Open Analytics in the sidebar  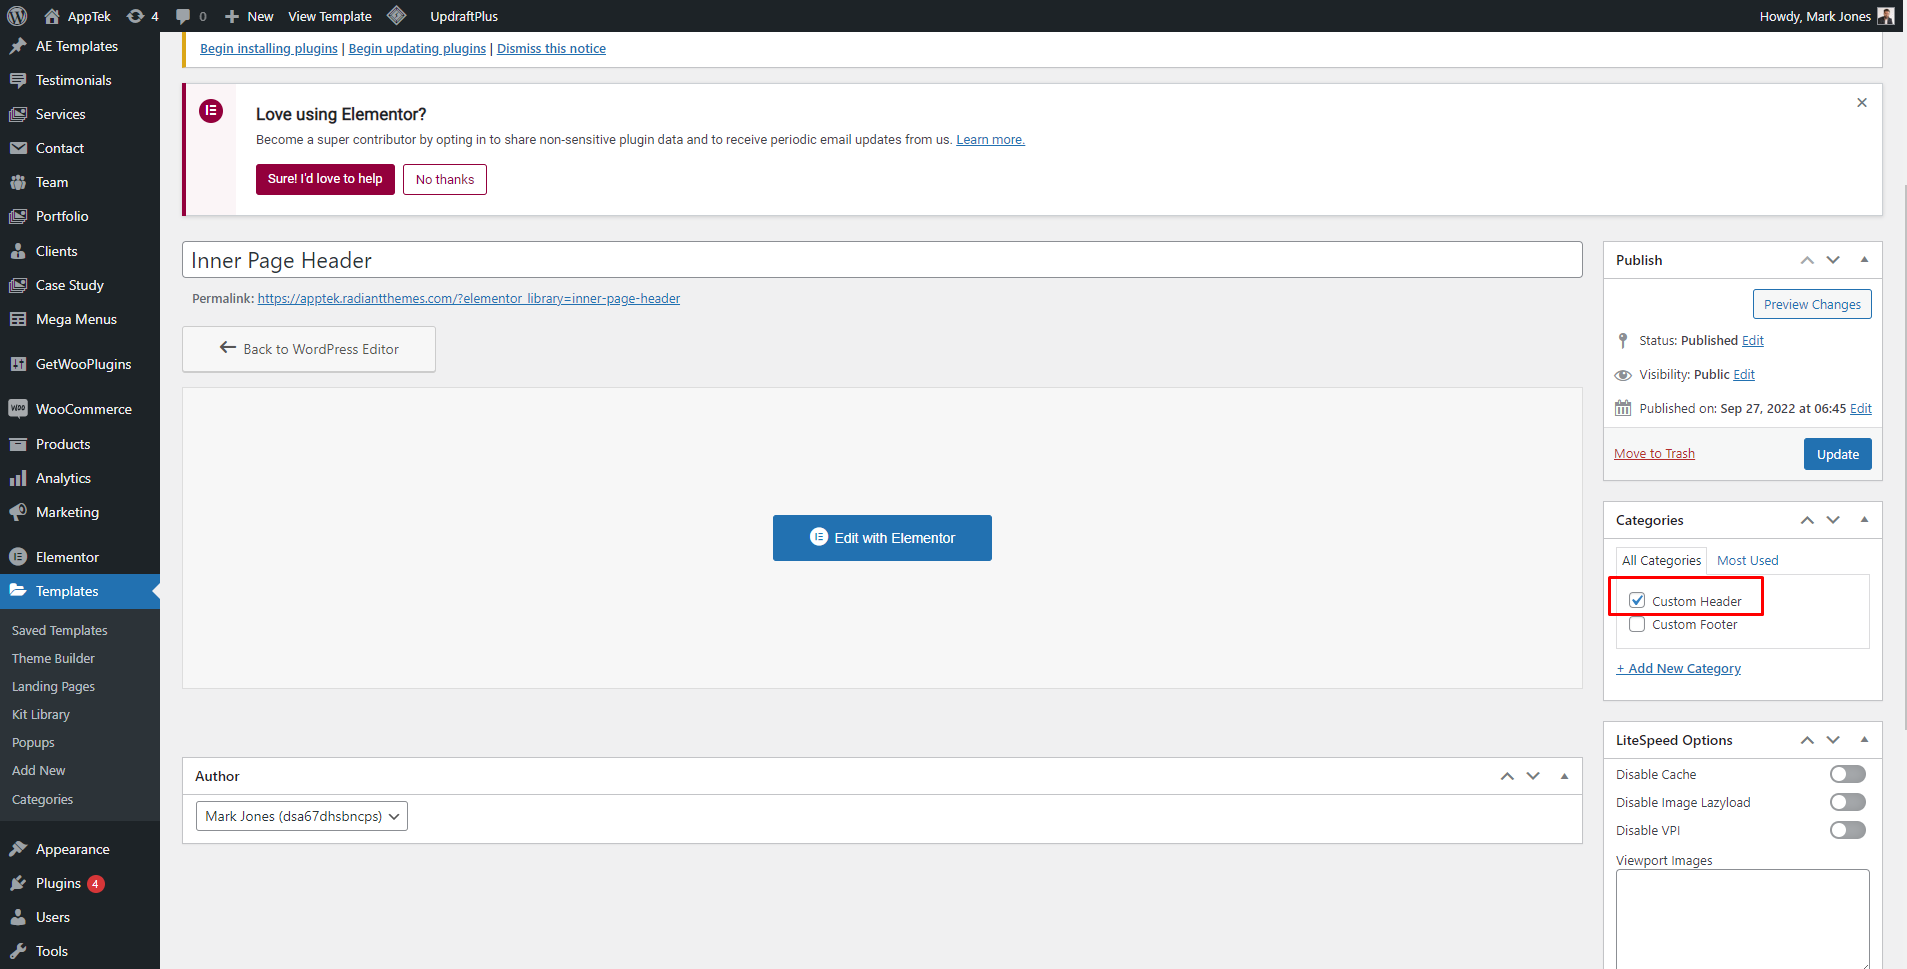coord(63,478)
